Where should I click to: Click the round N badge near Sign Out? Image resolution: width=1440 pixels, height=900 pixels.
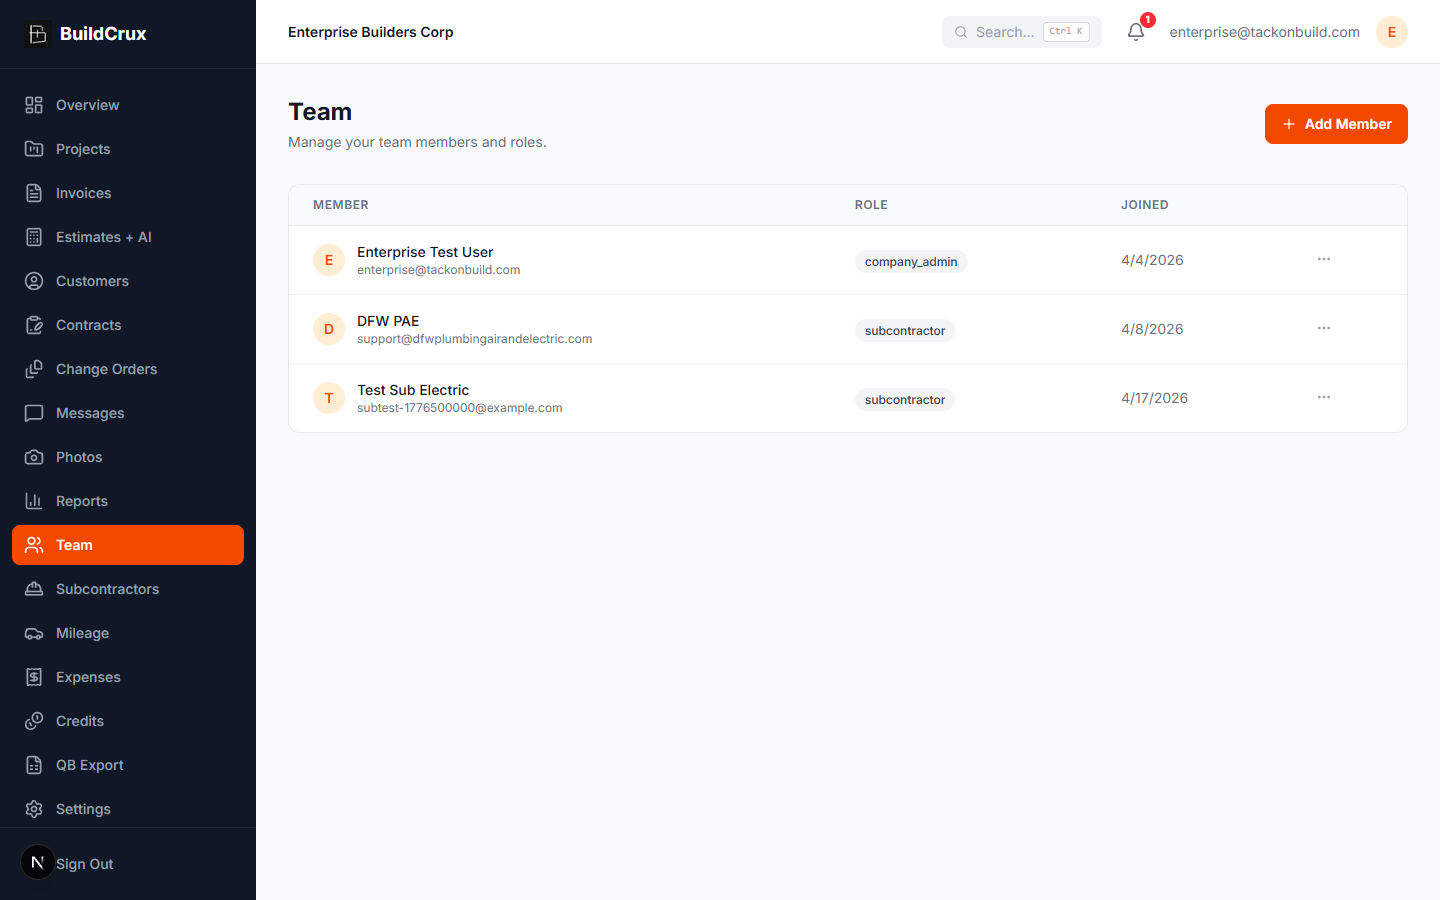tap(38, 862)
